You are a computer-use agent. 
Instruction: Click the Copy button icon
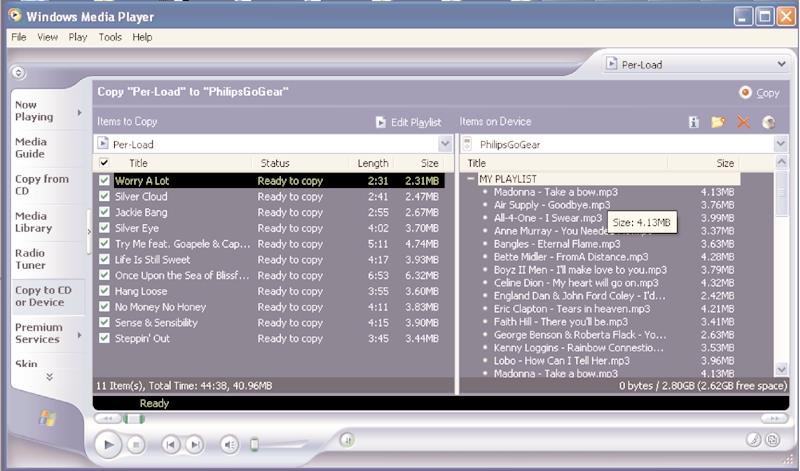(x=745, y=92)
